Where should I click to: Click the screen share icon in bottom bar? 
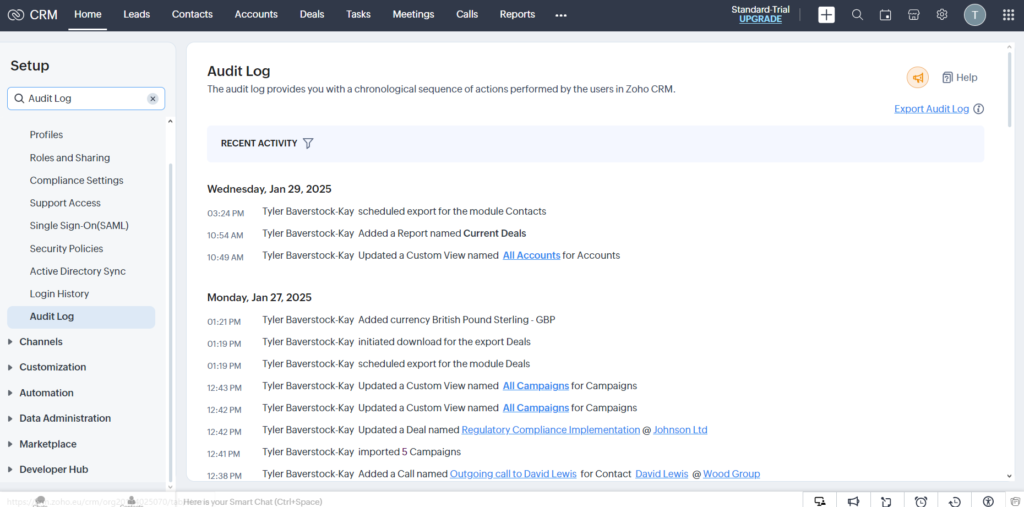tap(819, 501)
